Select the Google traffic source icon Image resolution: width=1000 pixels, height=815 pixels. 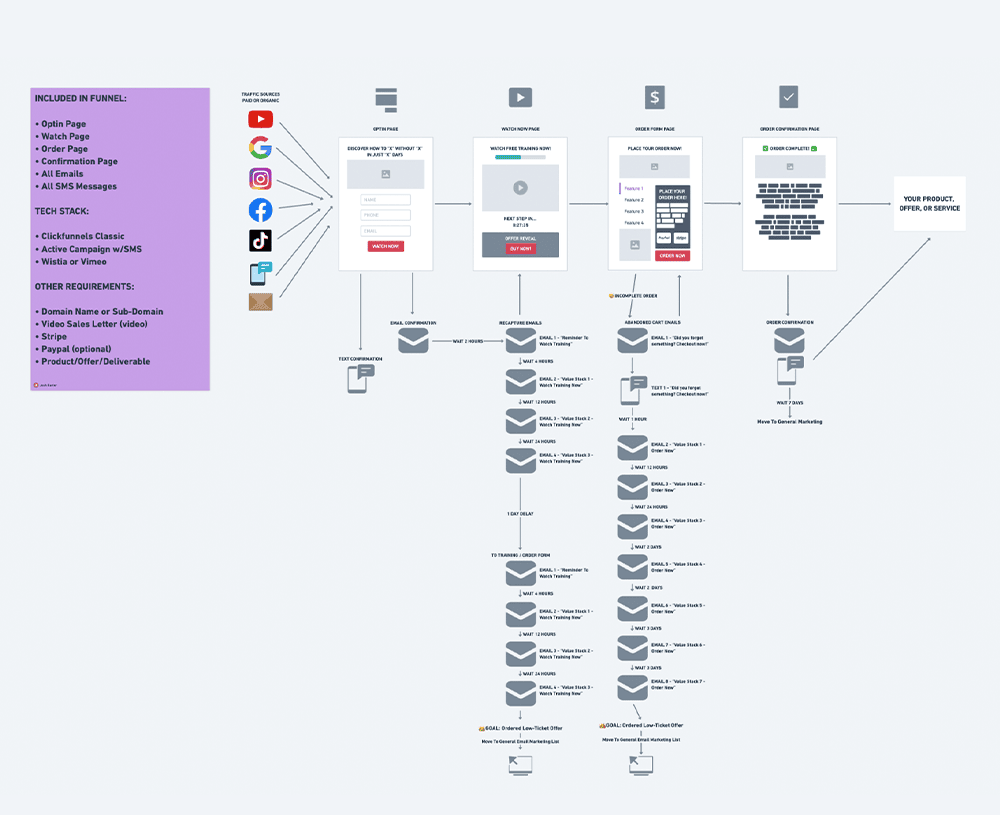(x=260, y=149)
